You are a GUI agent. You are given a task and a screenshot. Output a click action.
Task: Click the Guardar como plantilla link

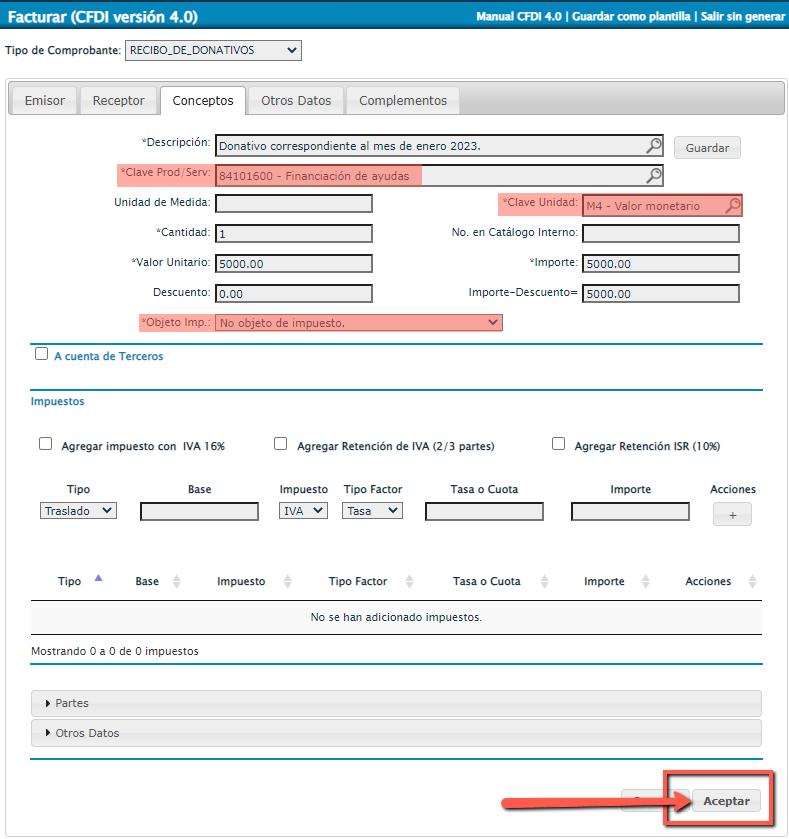[x=631, y=17]
